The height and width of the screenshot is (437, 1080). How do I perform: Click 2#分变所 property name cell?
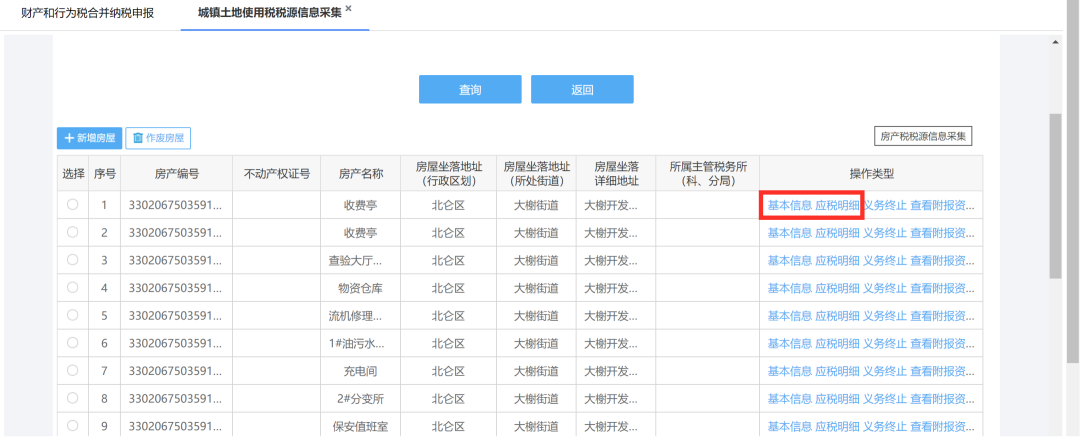(360, 398)
